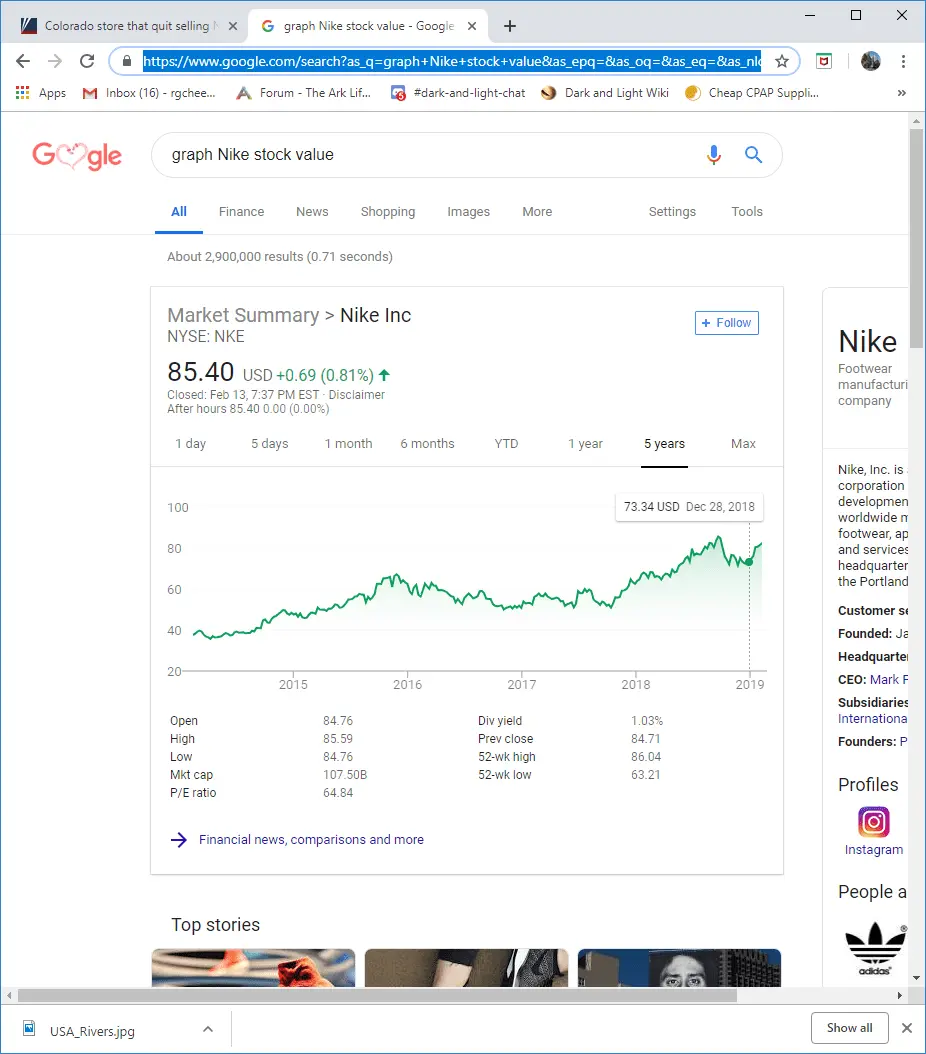Click in the Google search box
The height and width of the screenshot is (1054, 926).
point(430,155)
